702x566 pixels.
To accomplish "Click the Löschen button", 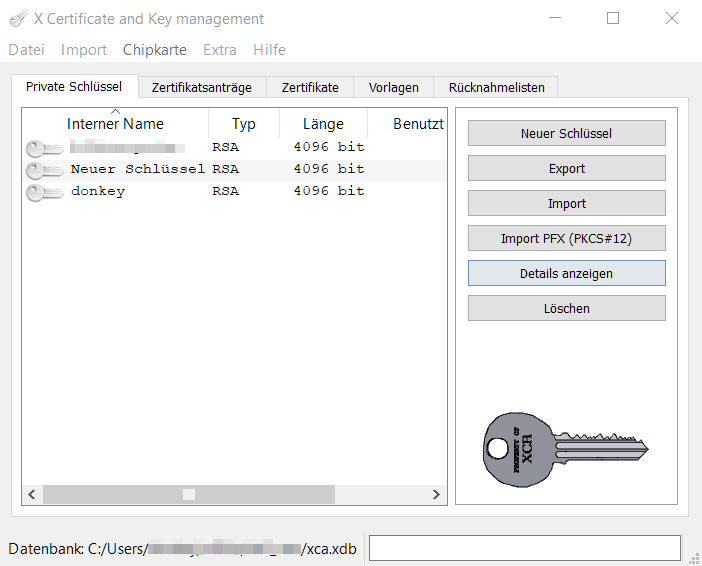I will pyautogui.click(x=566, y=309).
